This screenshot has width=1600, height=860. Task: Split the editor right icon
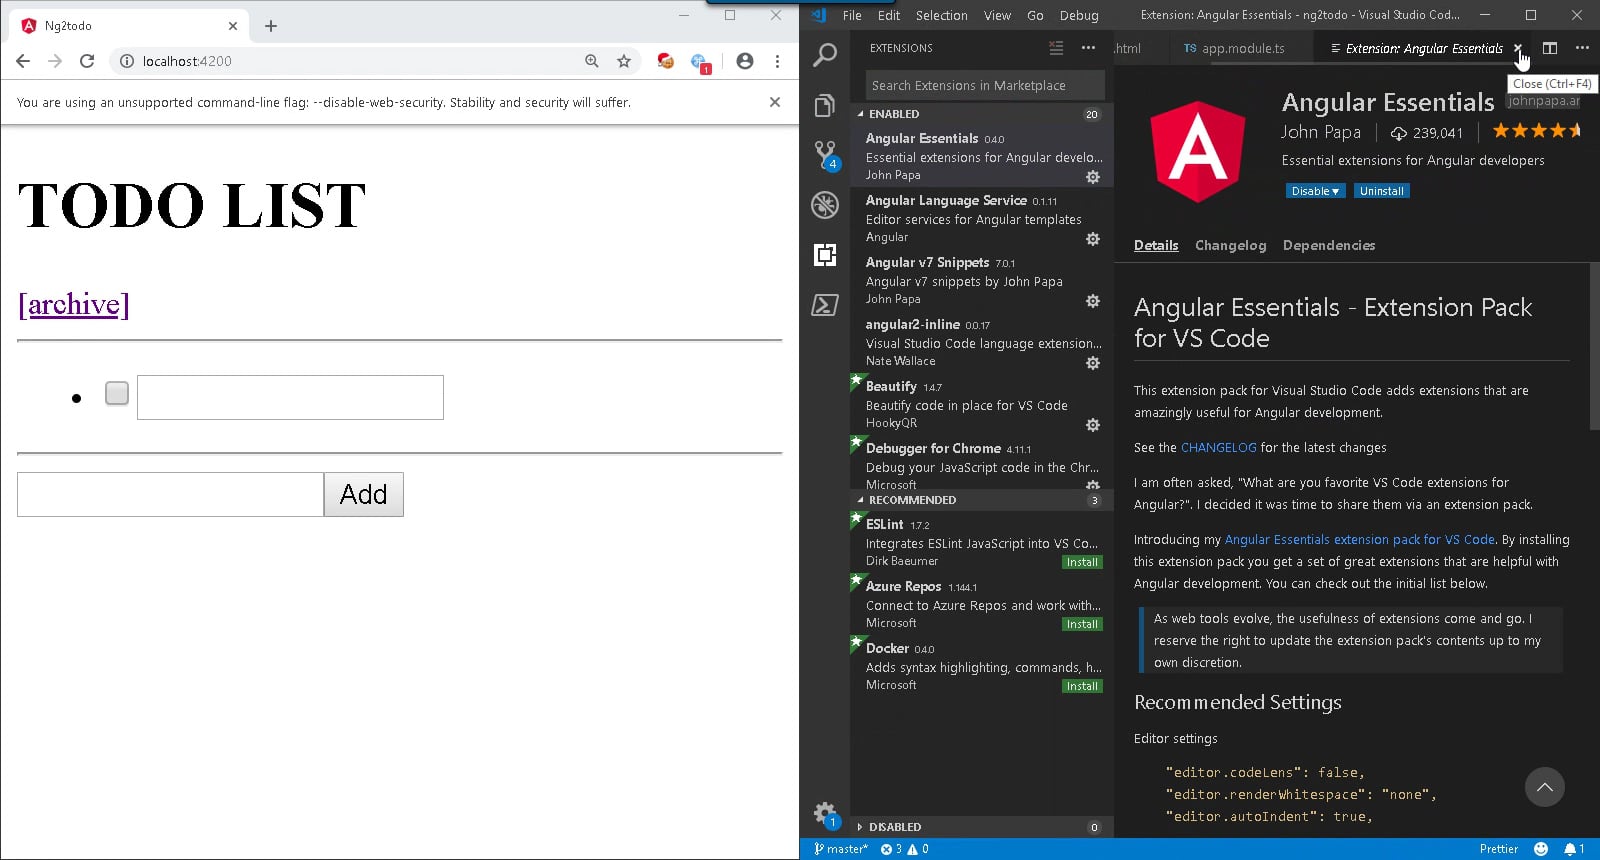(1550, 48)
